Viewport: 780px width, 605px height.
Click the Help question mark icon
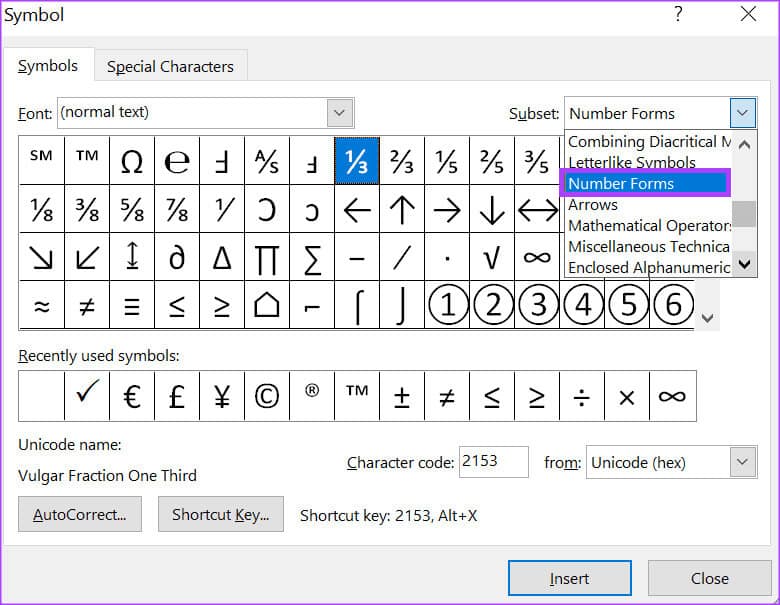click(678, 15)
